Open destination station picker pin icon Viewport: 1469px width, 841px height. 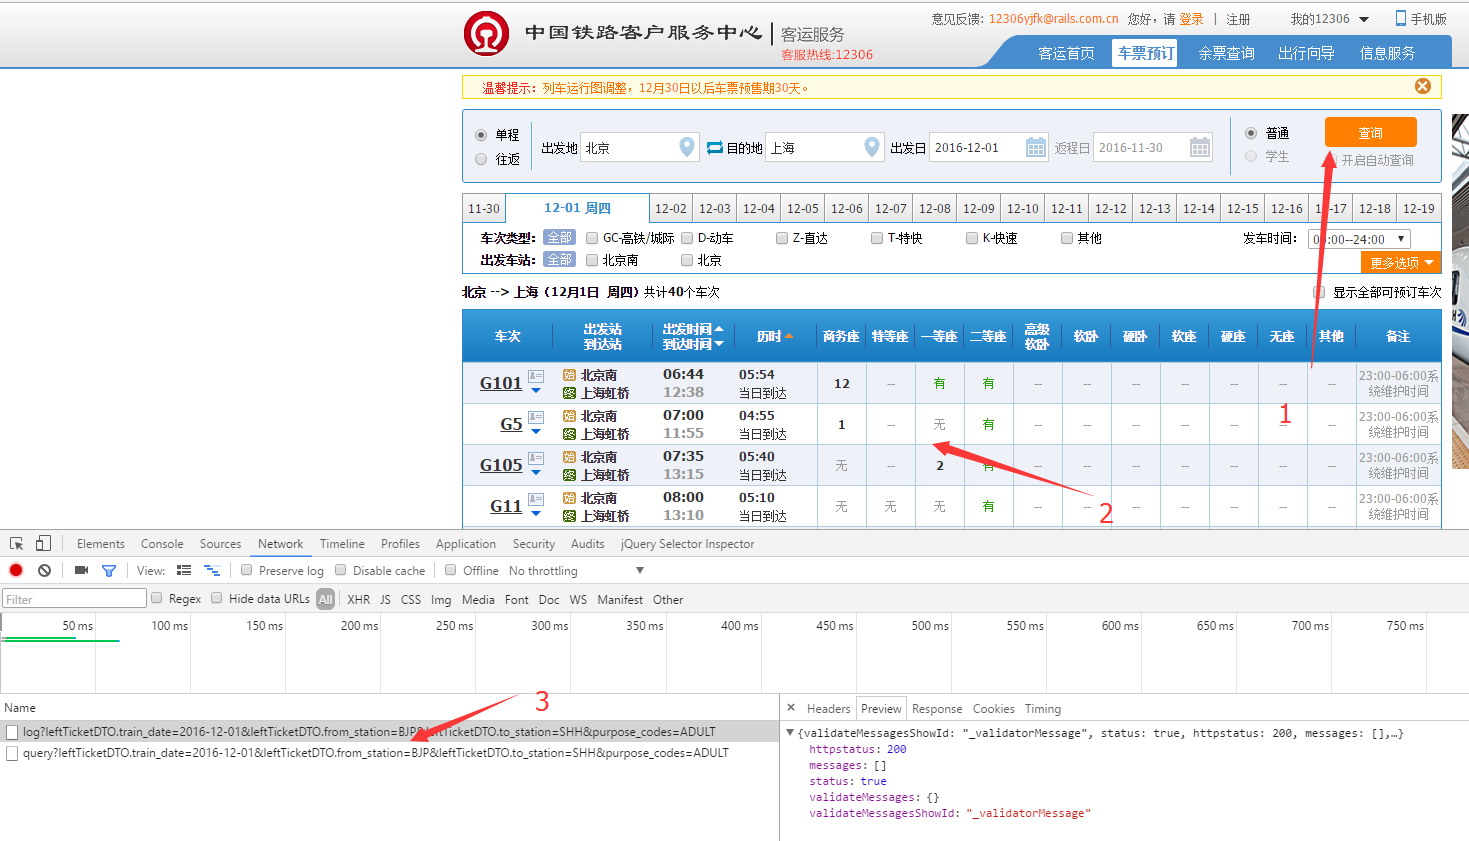[x=872, y=147]
